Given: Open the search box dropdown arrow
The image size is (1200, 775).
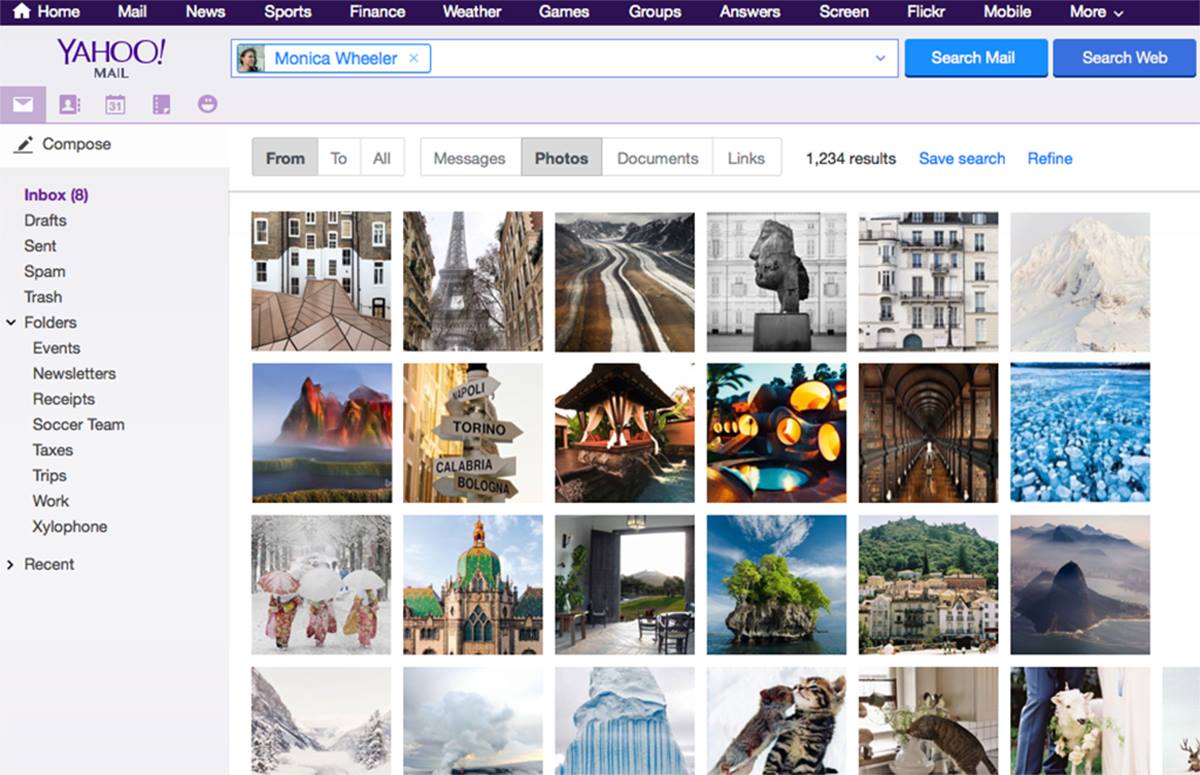Looking at the screenshot, I should 881,58.
